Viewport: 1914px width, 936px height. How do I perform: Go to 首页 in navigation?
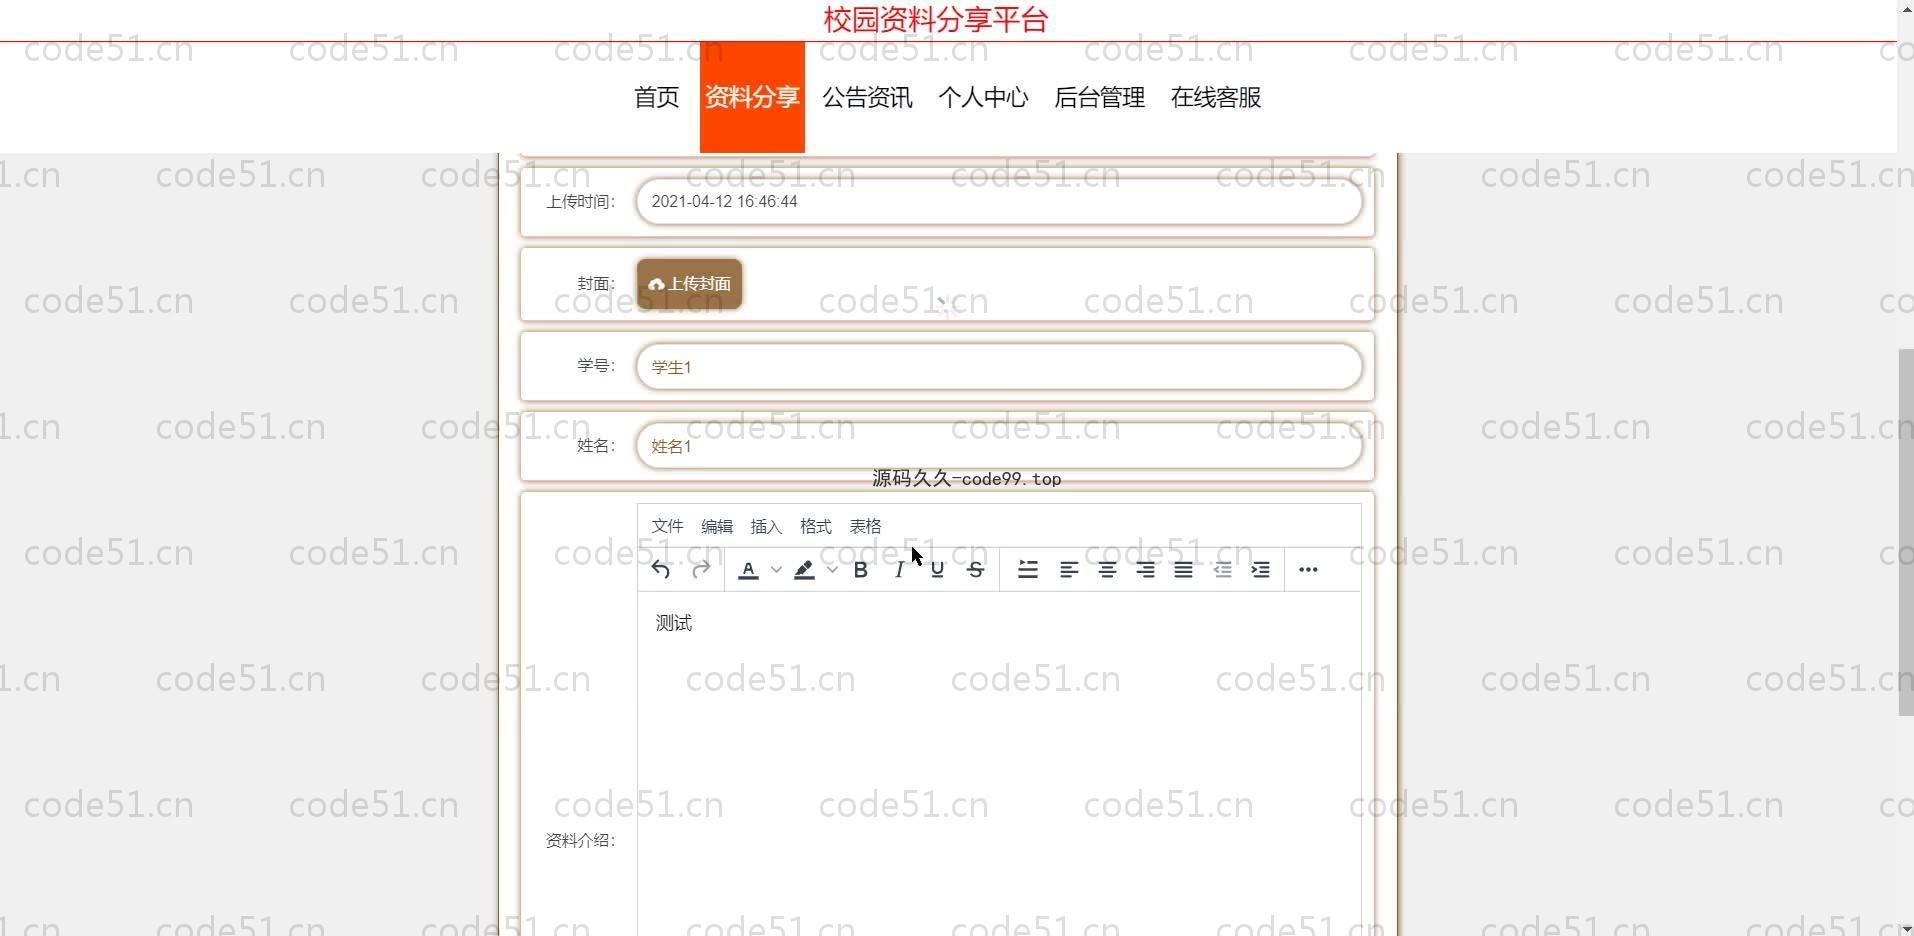coord(657,97)
